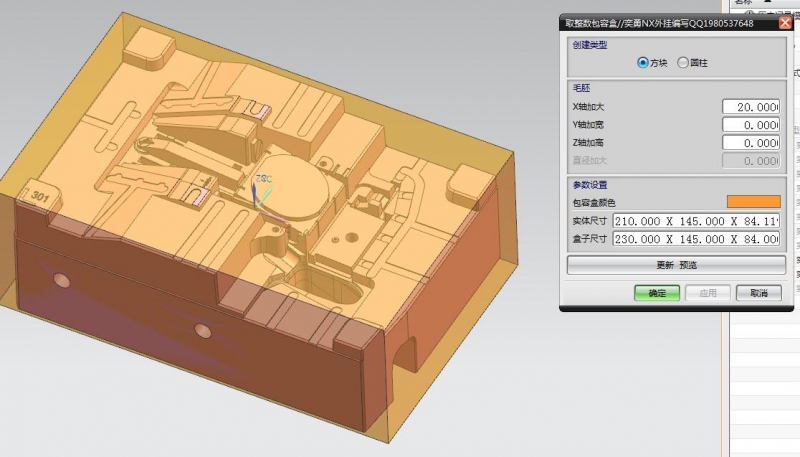Click the 取整数包容盒 dialog title bar
The height and width of the screenshot is (457, 800).
point(660,23)
